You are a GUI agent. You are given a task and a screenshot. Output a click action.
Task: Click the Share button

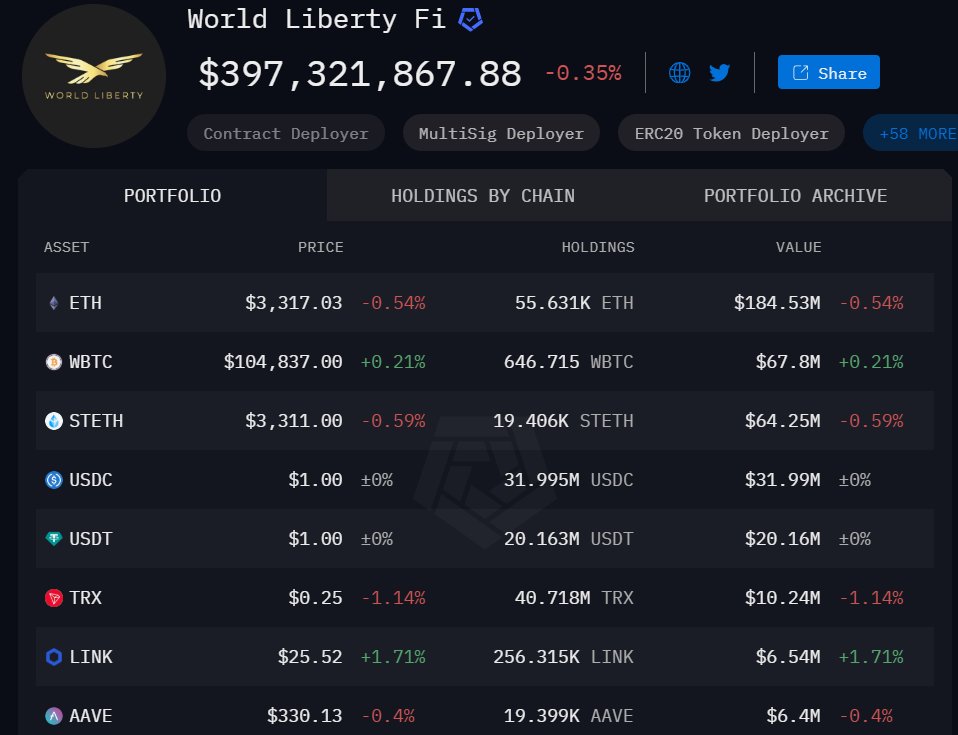[x=828, y=72]
